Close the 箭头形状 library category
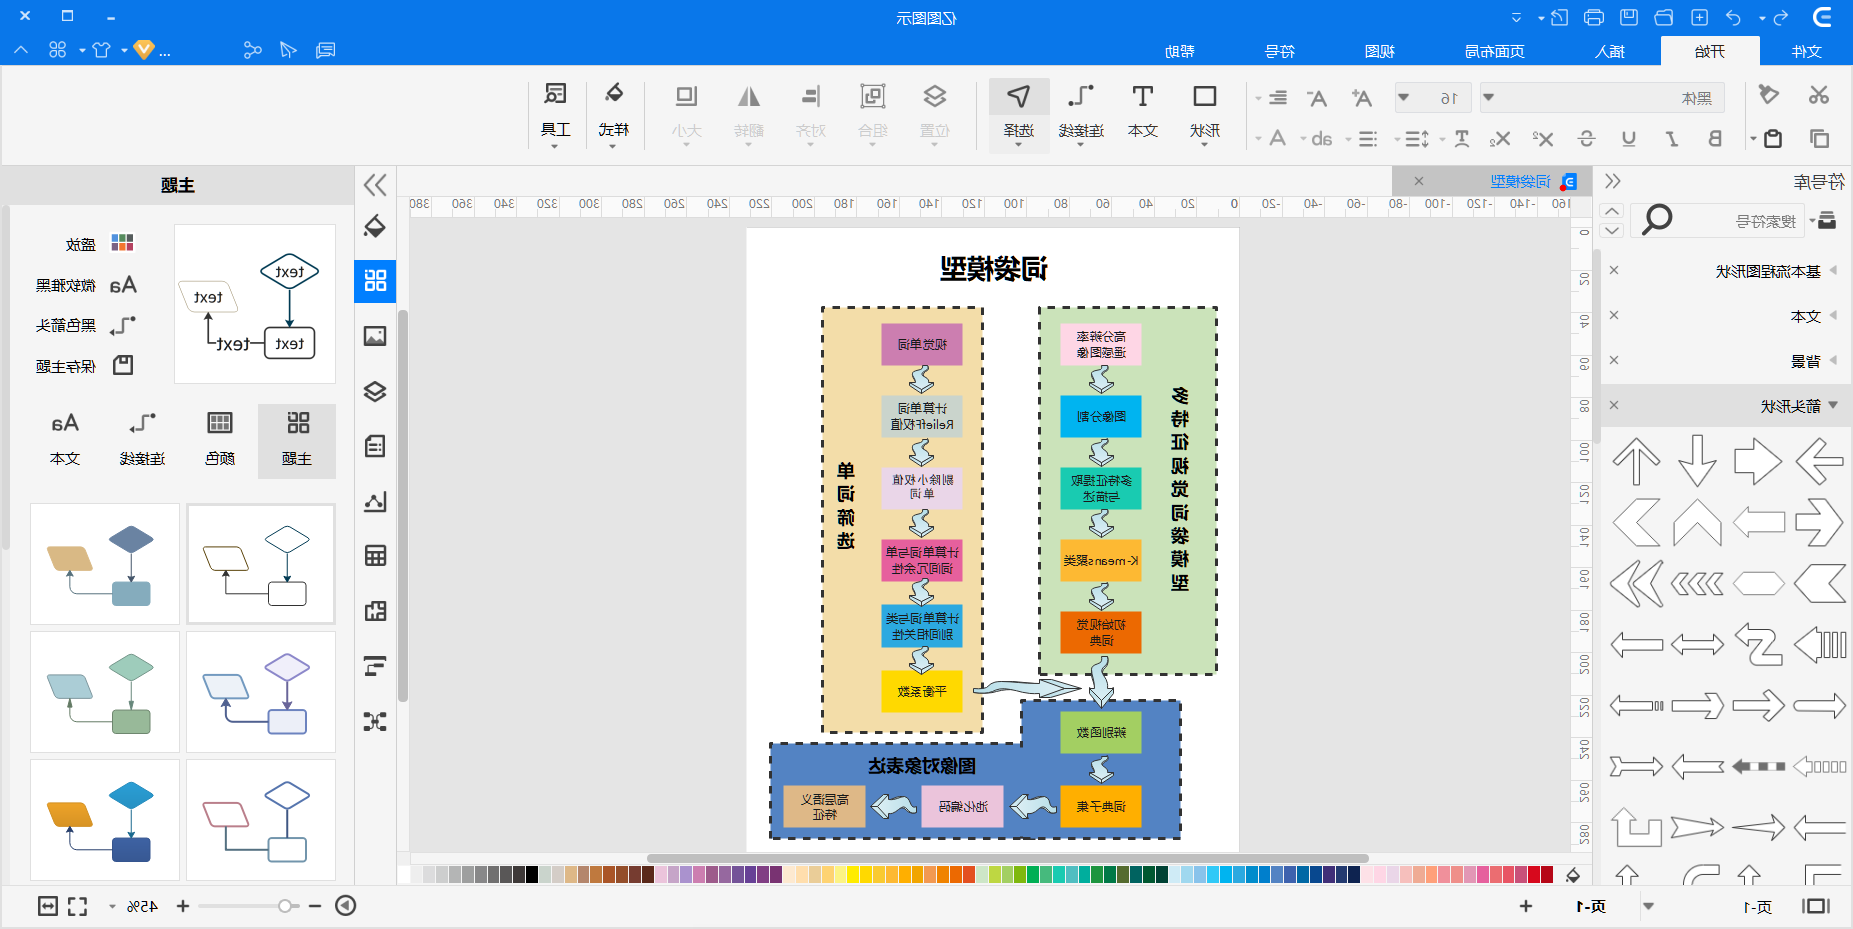The height and width of the screenshot is (929, 1853). [1614, 405]
